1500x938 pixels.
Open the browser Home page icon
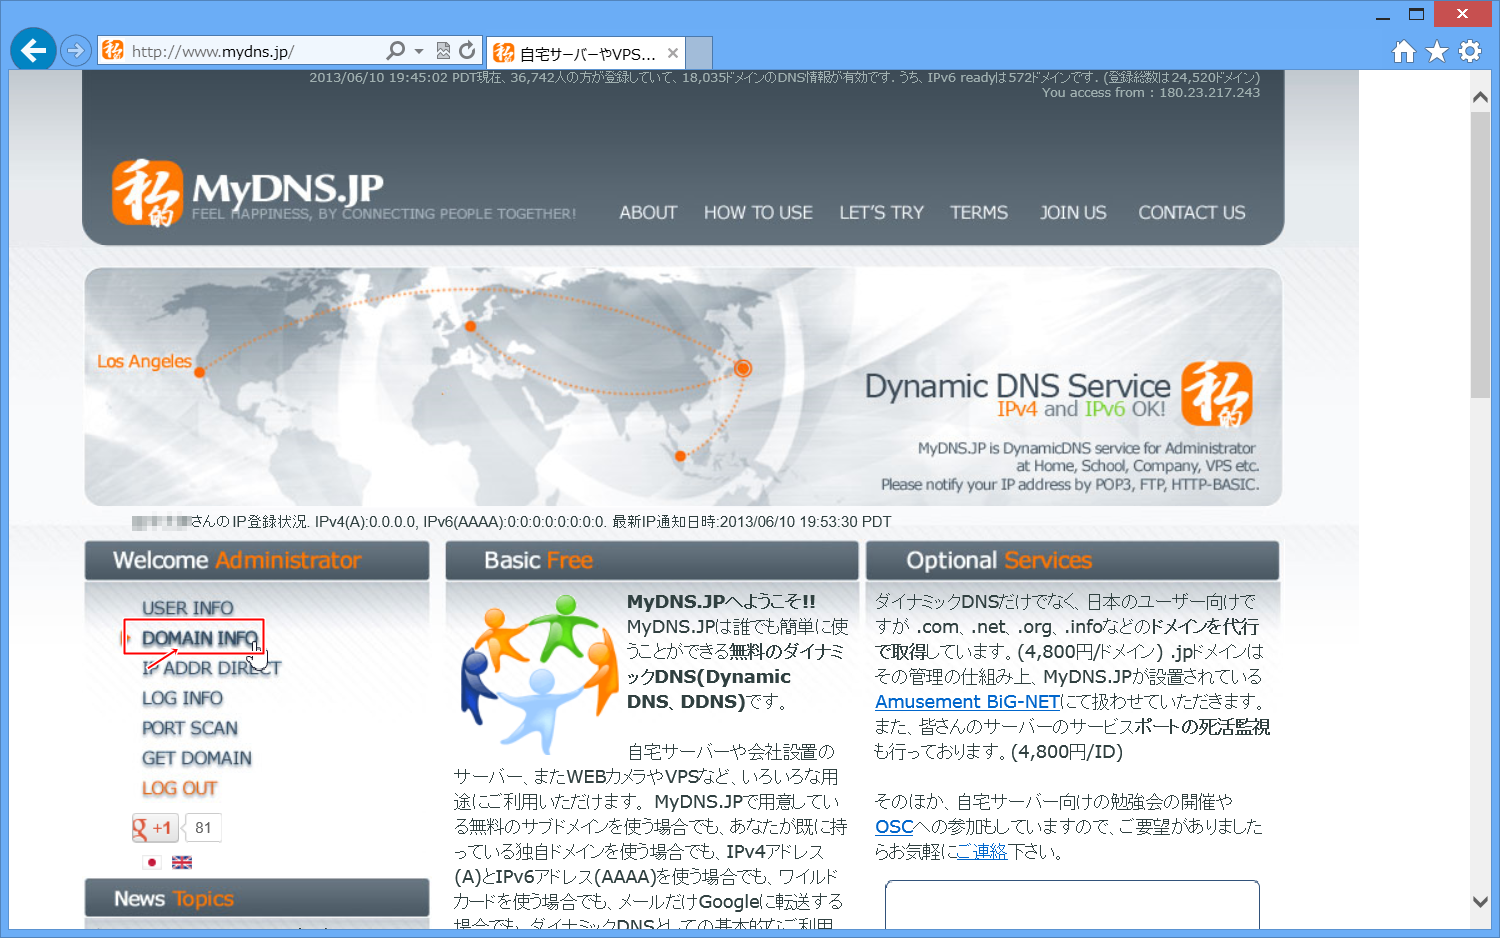pos(1403,50)
